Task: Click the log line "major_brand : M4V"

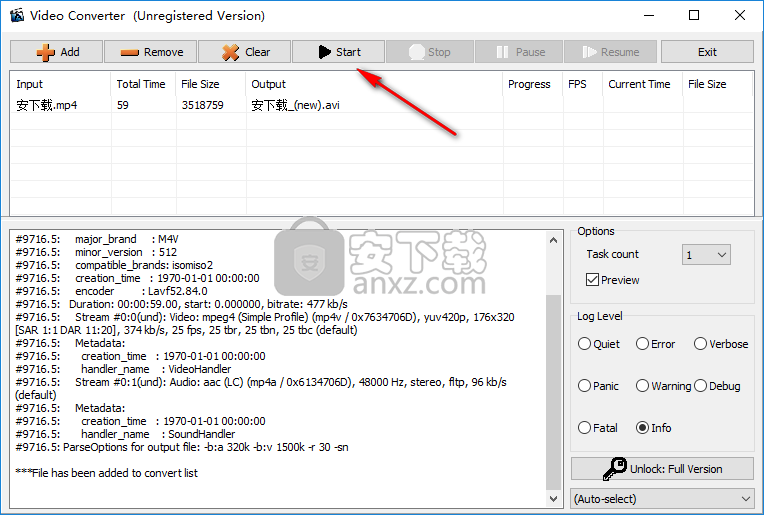Action: click(97, 239)
